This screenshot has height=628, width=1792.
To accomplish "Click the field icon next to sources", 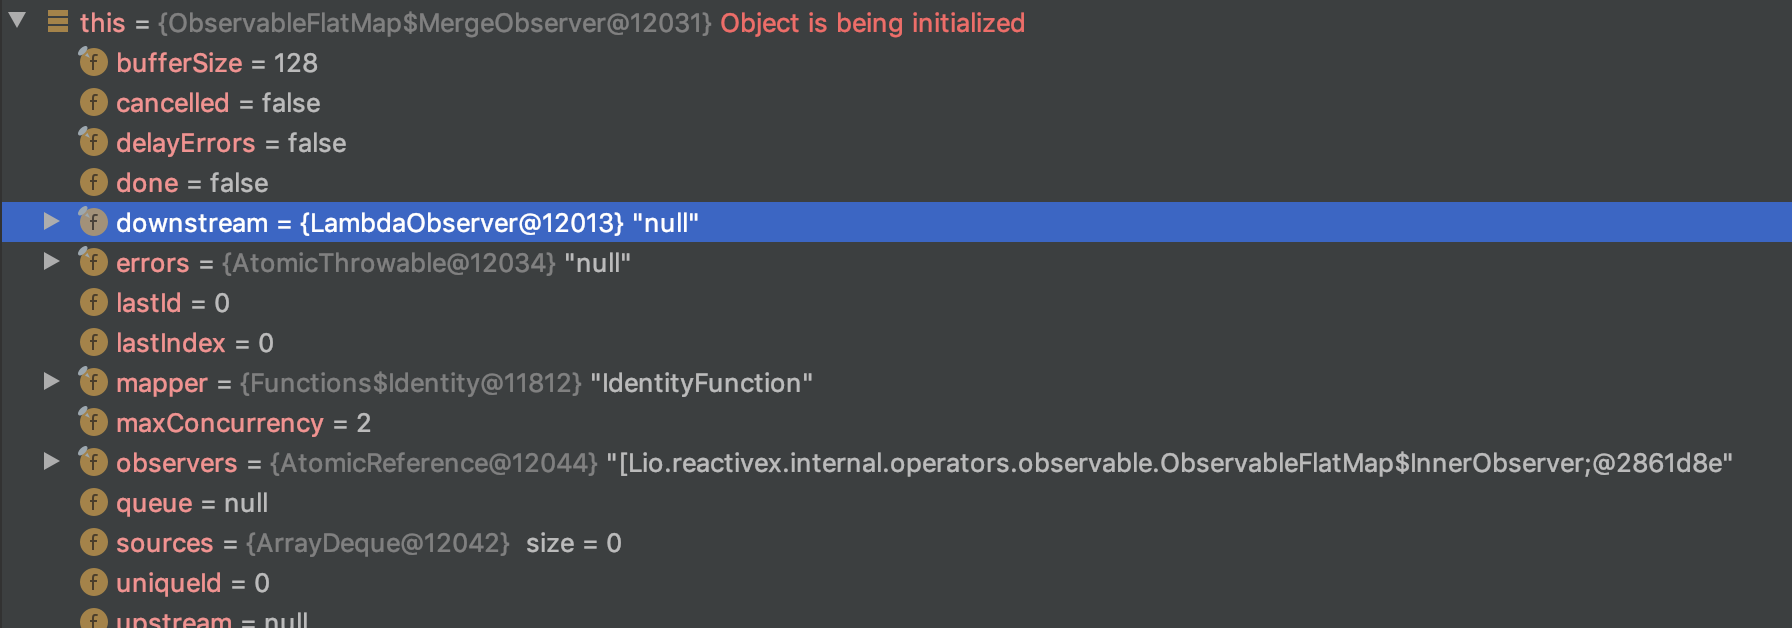I will (x=93, y=542).
